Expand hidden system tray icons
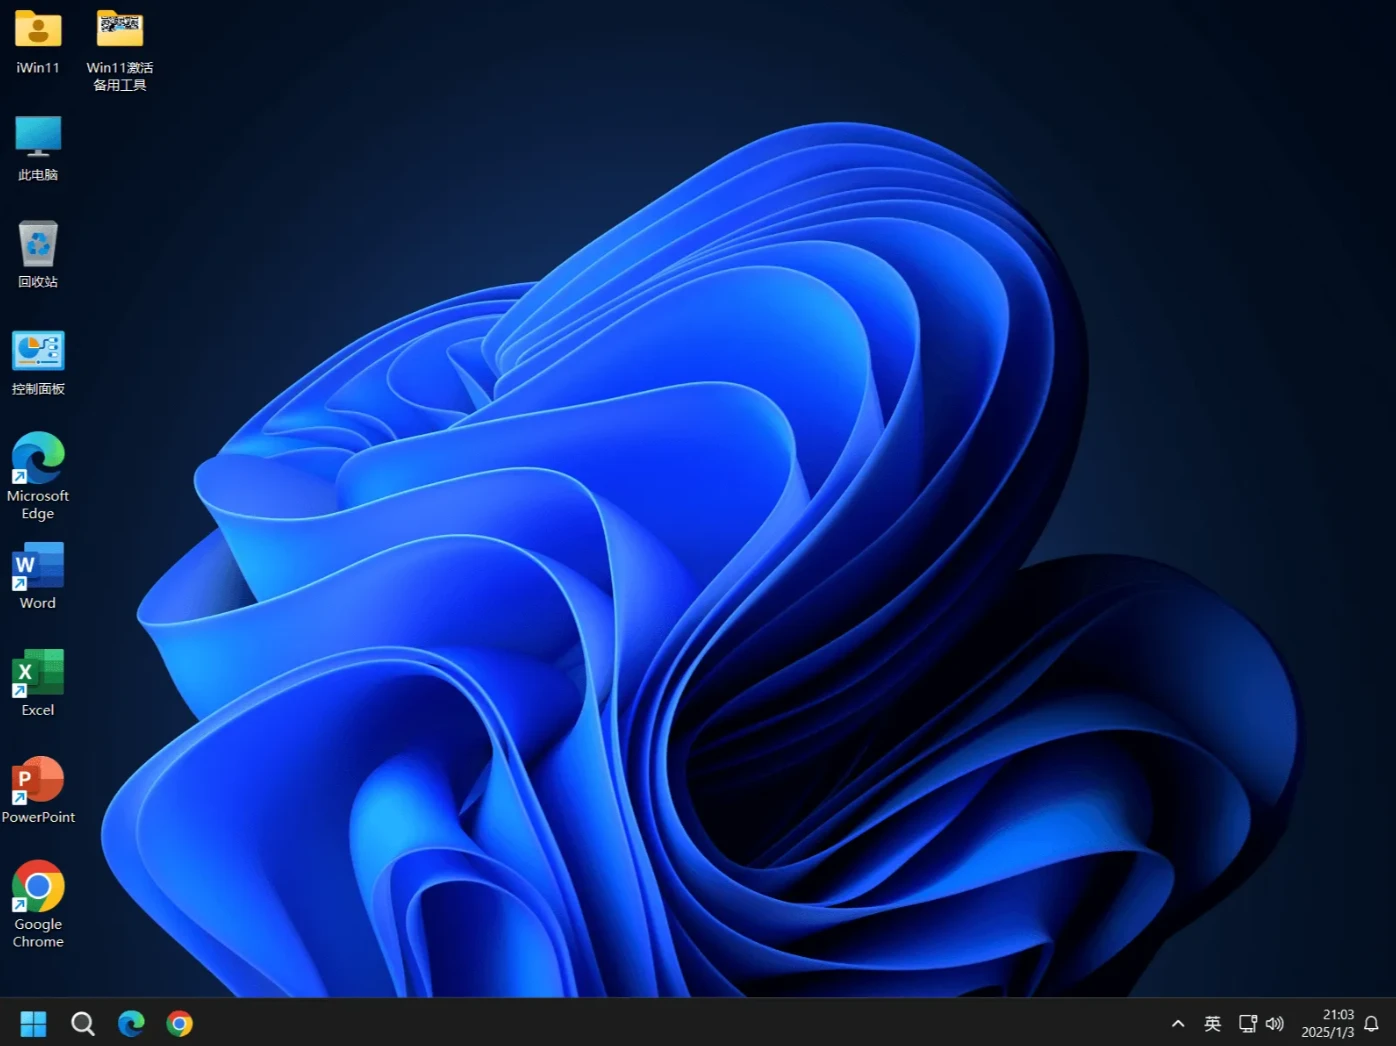The width and height of the screenshot is (1396, 1046). point(1178,1024)
